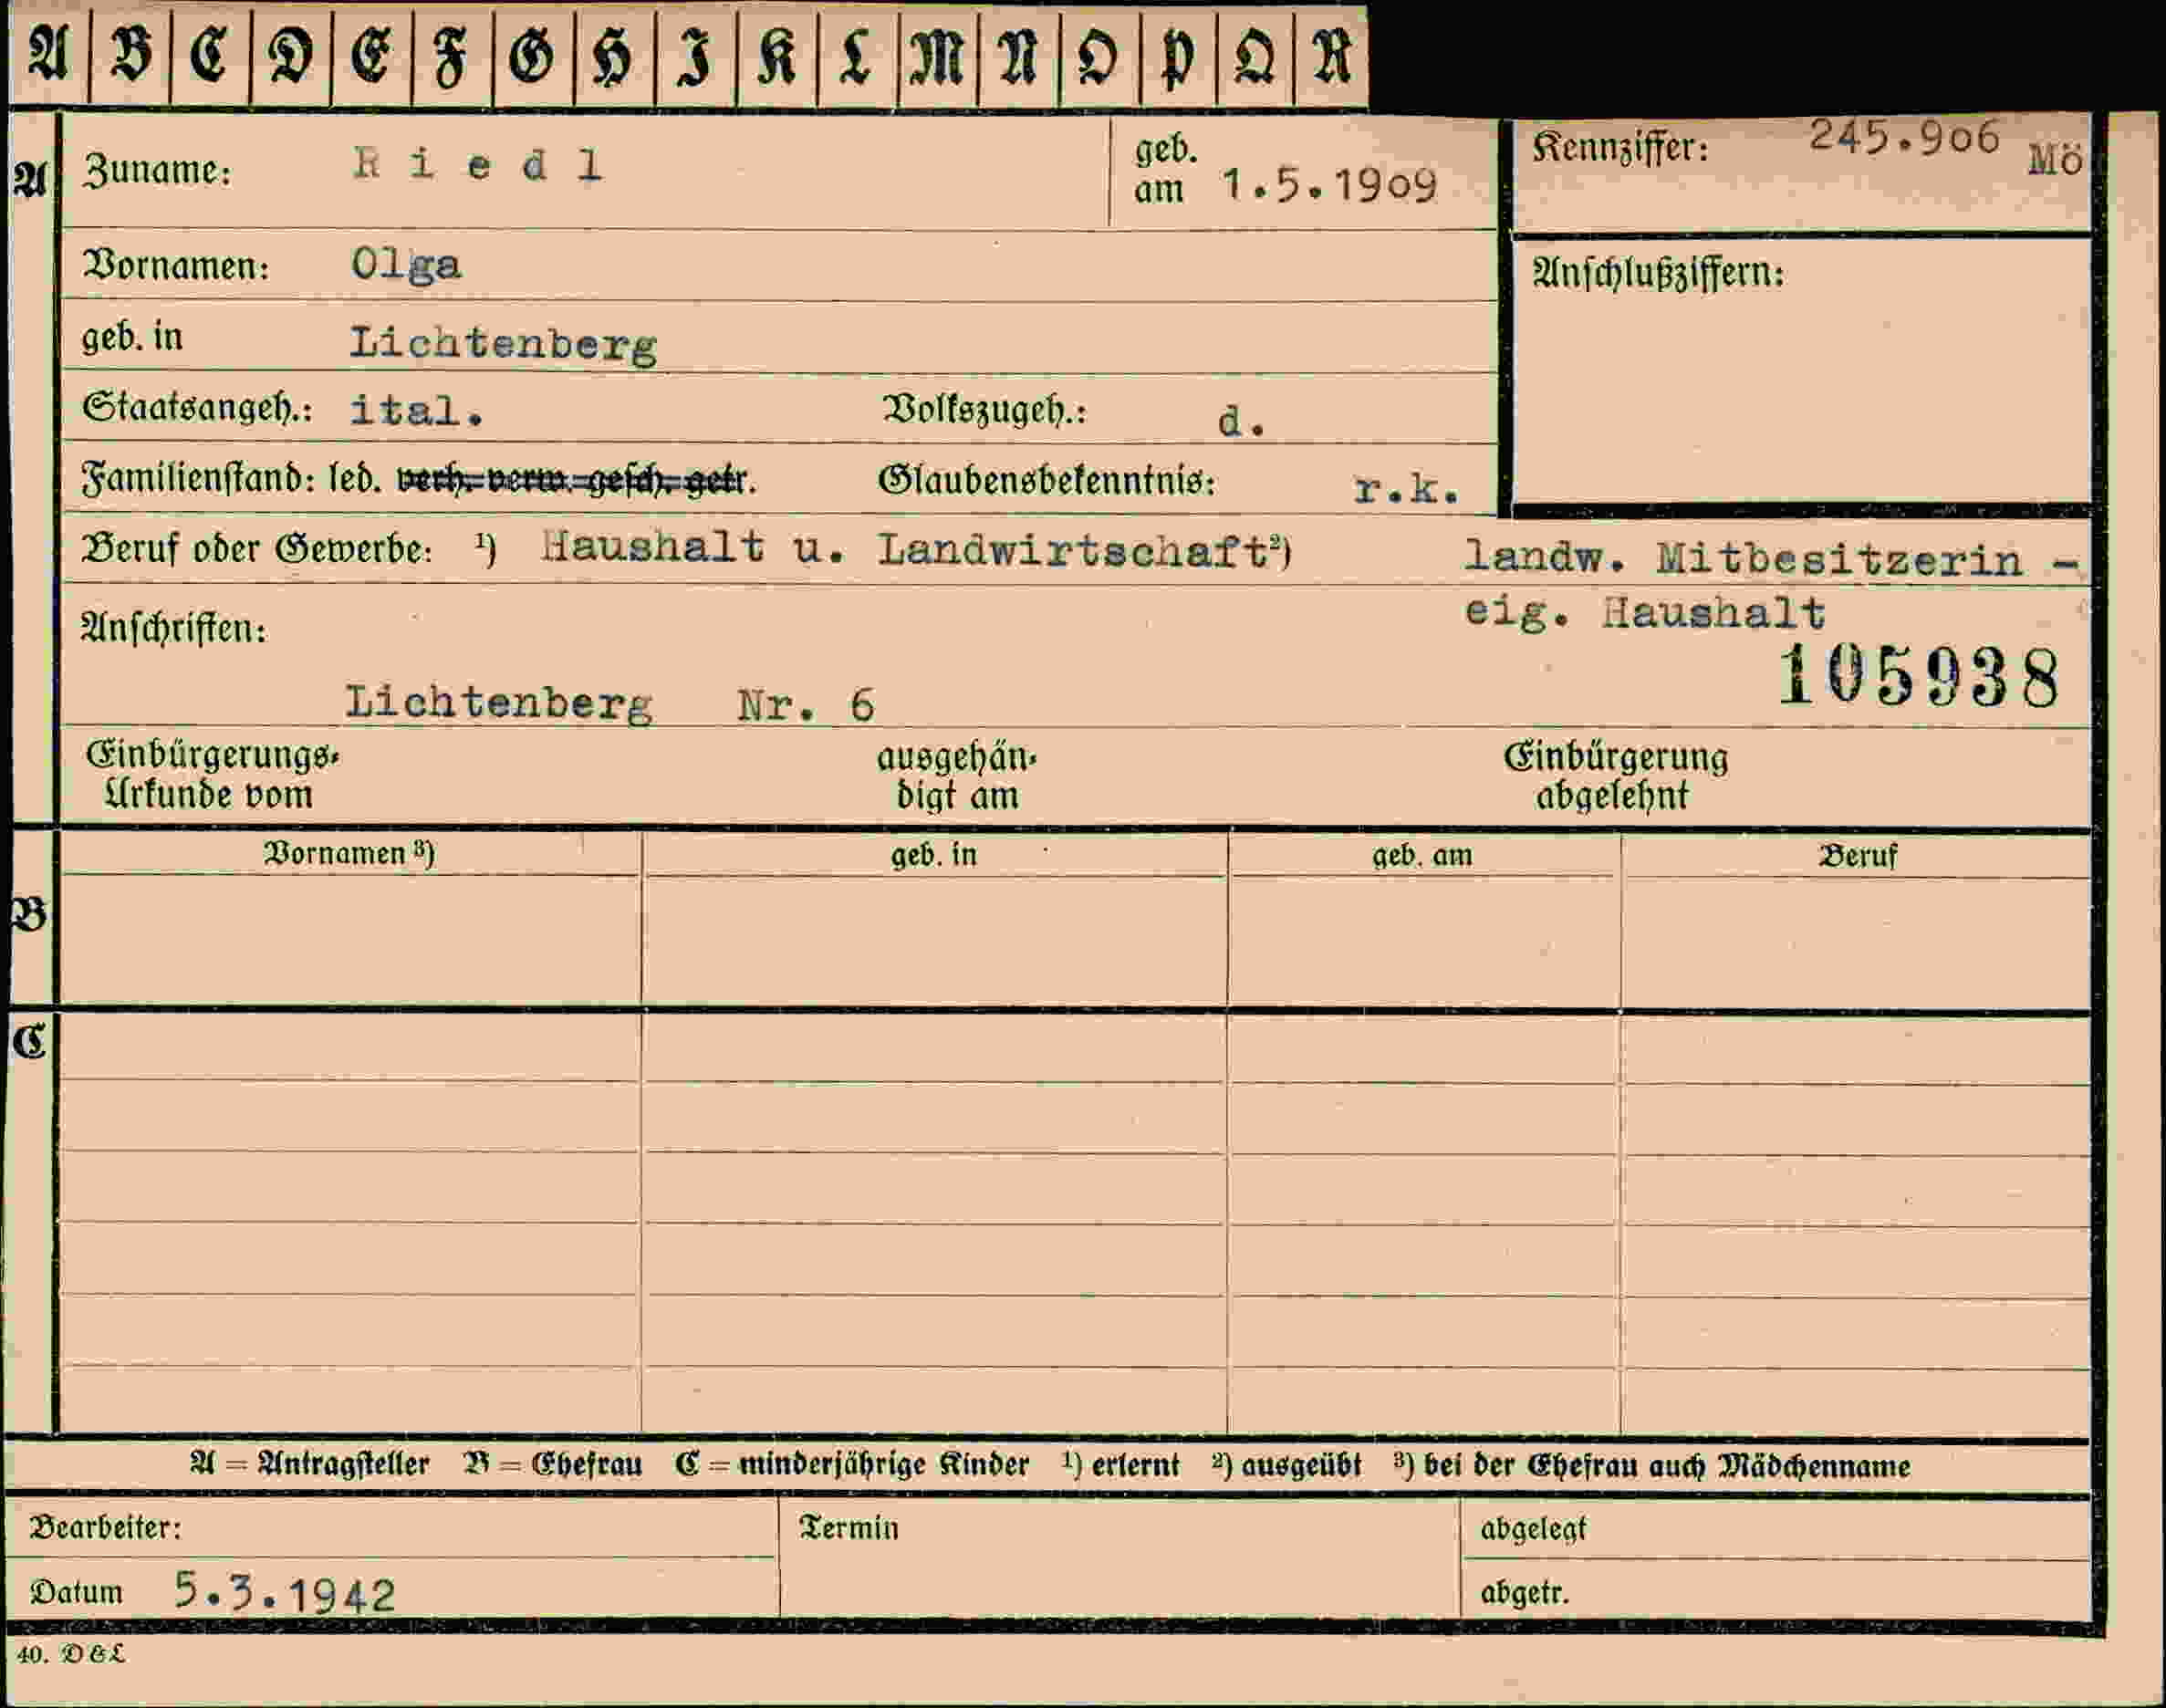Screen dimensions: 2166x1708
Task: Select index tab letter B
Action: click(130, 55)
